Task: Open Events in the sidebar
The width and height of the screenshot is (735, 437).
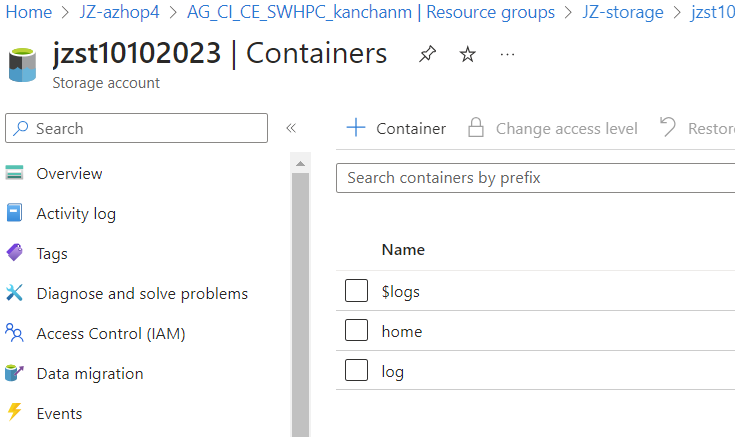Action: coord(60,414)
